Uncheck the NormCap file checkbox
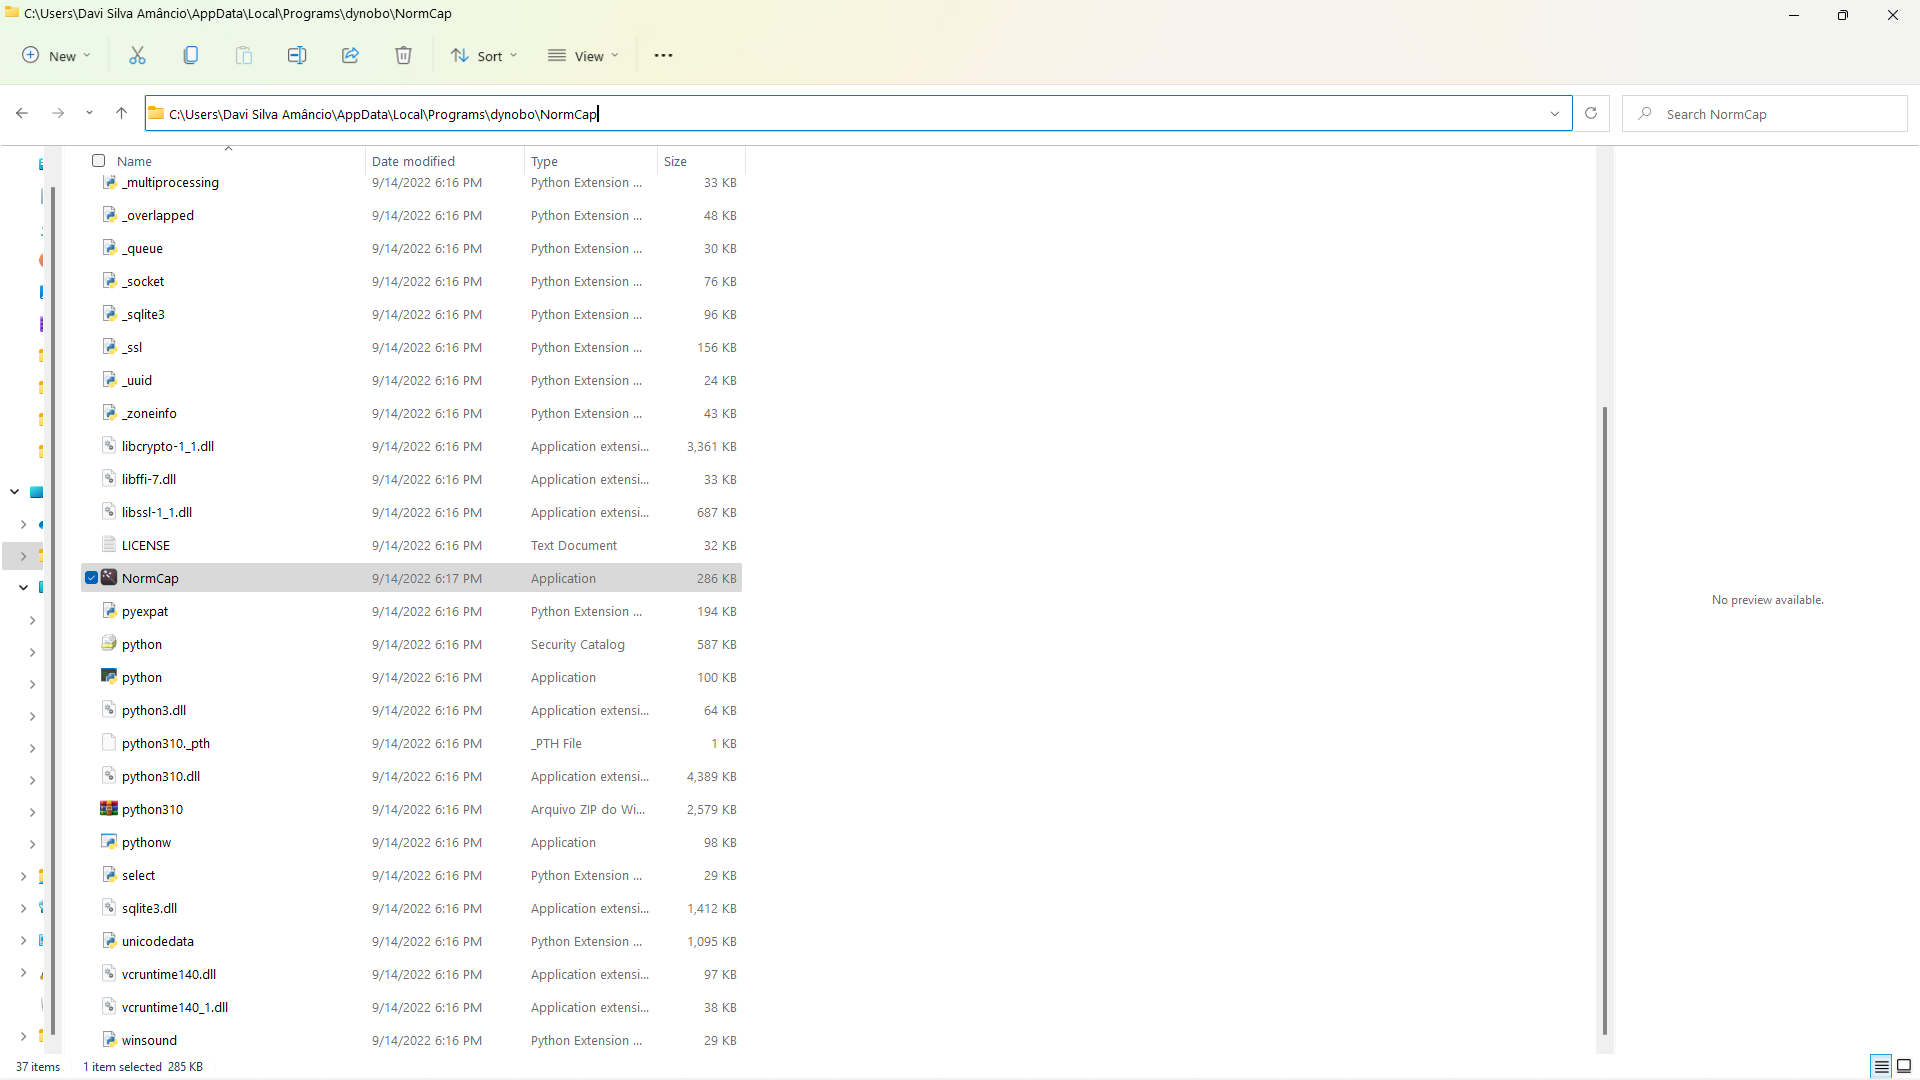This screenshot has width=1920, height=1080. (91, 577)
